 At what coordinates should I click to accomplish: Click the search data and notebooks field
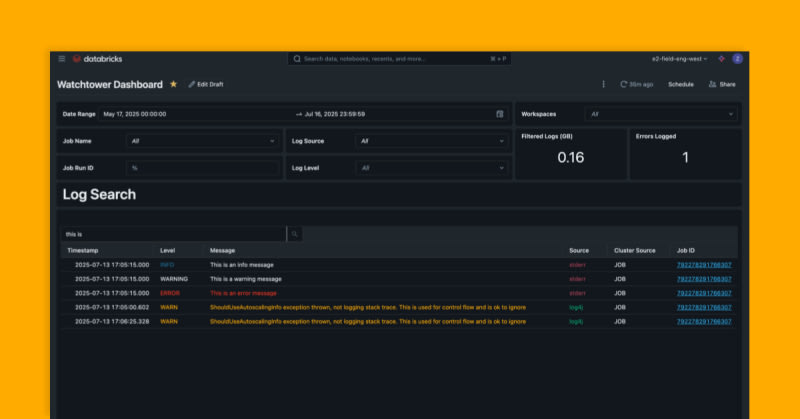coord(400,59)
